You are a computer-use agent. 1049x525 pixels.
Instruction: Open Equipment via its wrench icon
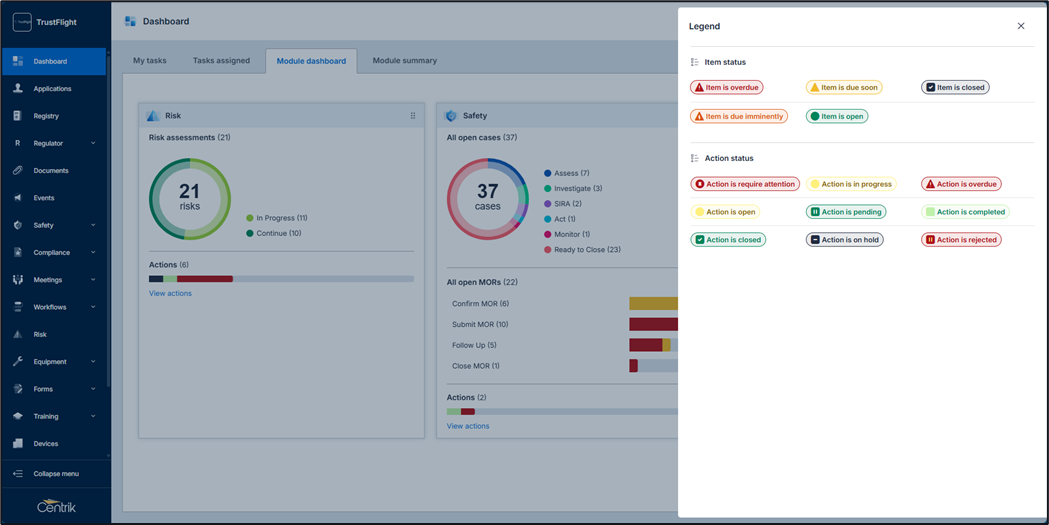tap(17, 362)
